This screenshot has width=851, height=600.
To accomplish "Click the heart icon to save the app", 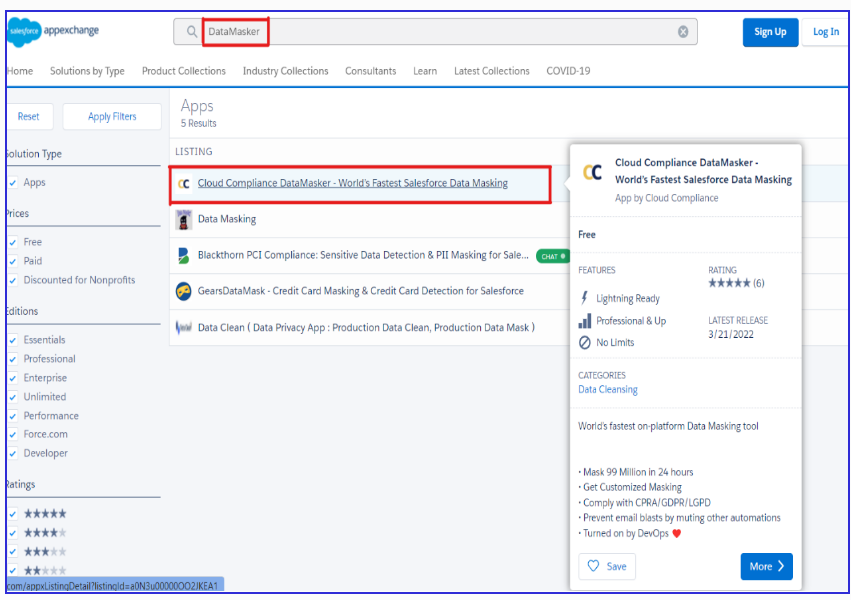I will click(593, 566).
